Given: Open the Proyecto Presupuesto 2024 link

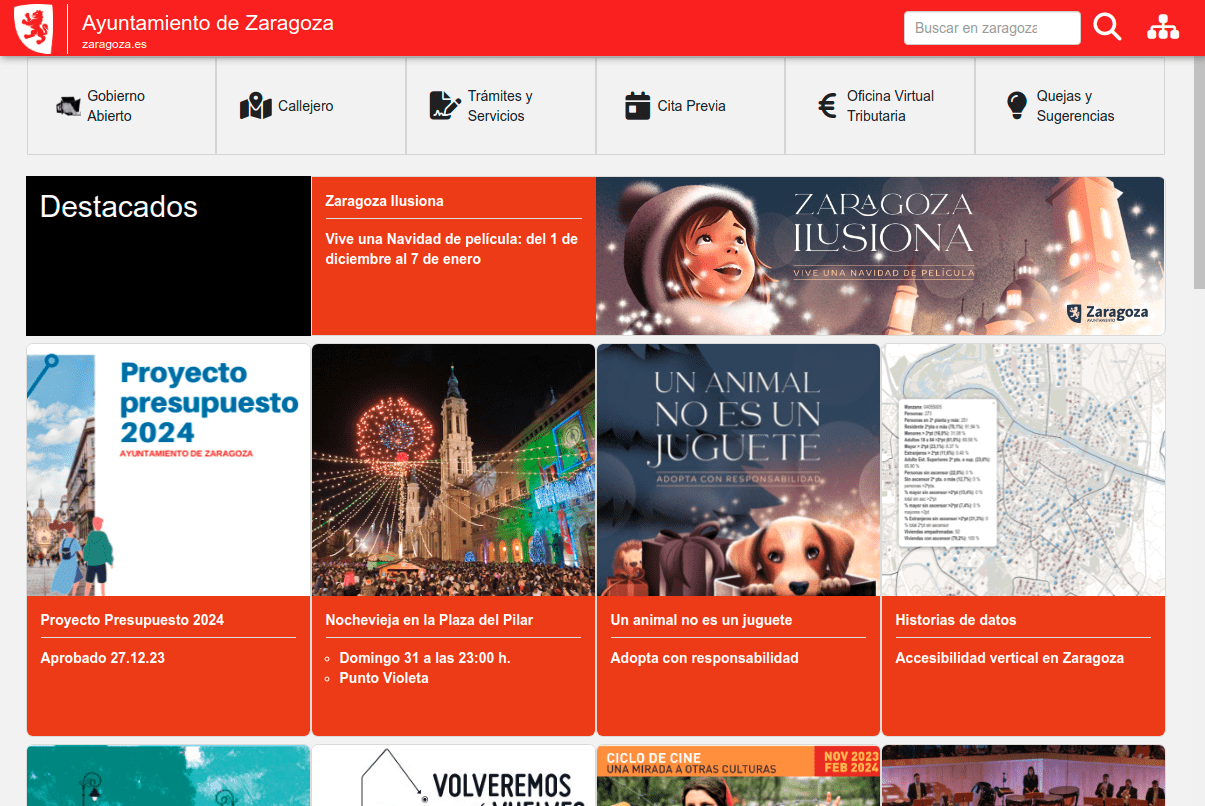Looking at the screenshot, I should [132, 620].
